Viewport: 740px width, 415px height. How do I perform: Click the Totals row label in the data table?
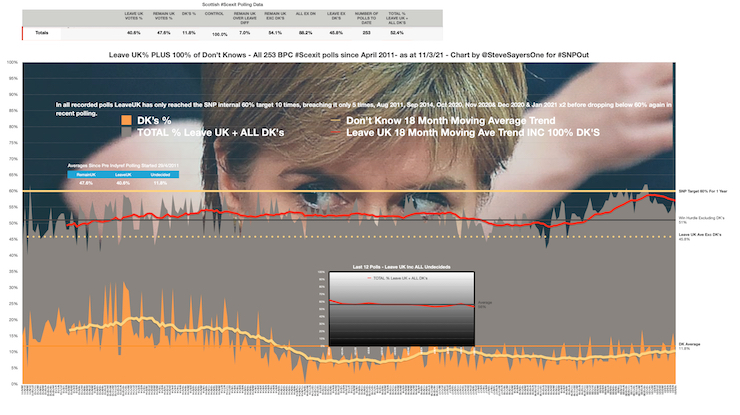point(44,34)
